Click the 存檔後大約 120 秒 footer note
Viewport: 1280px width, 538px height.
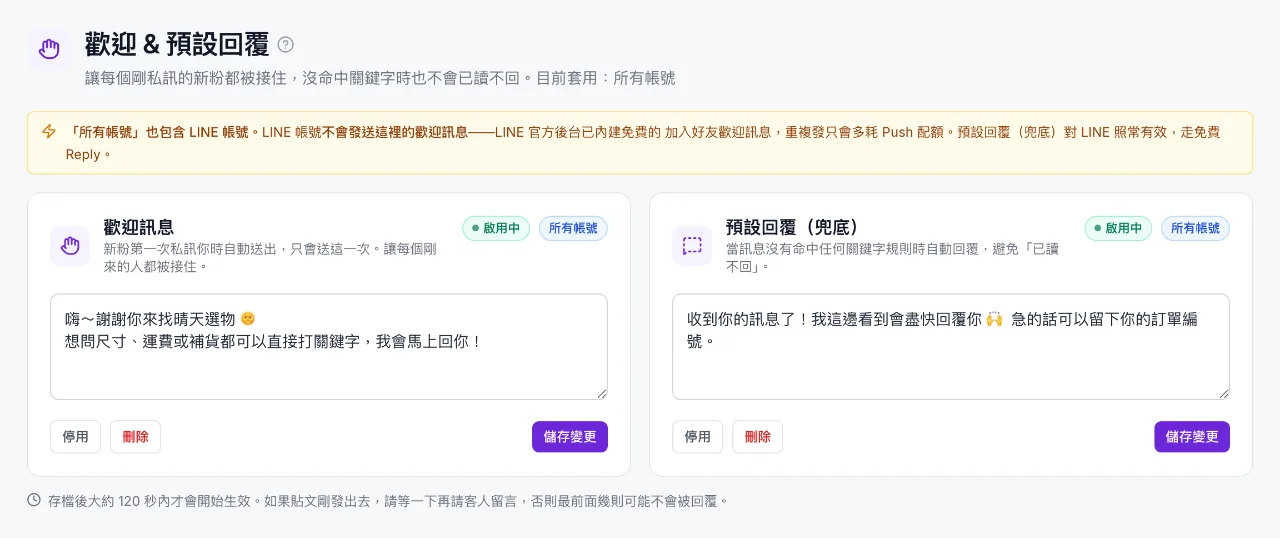(x=388, y=500)
